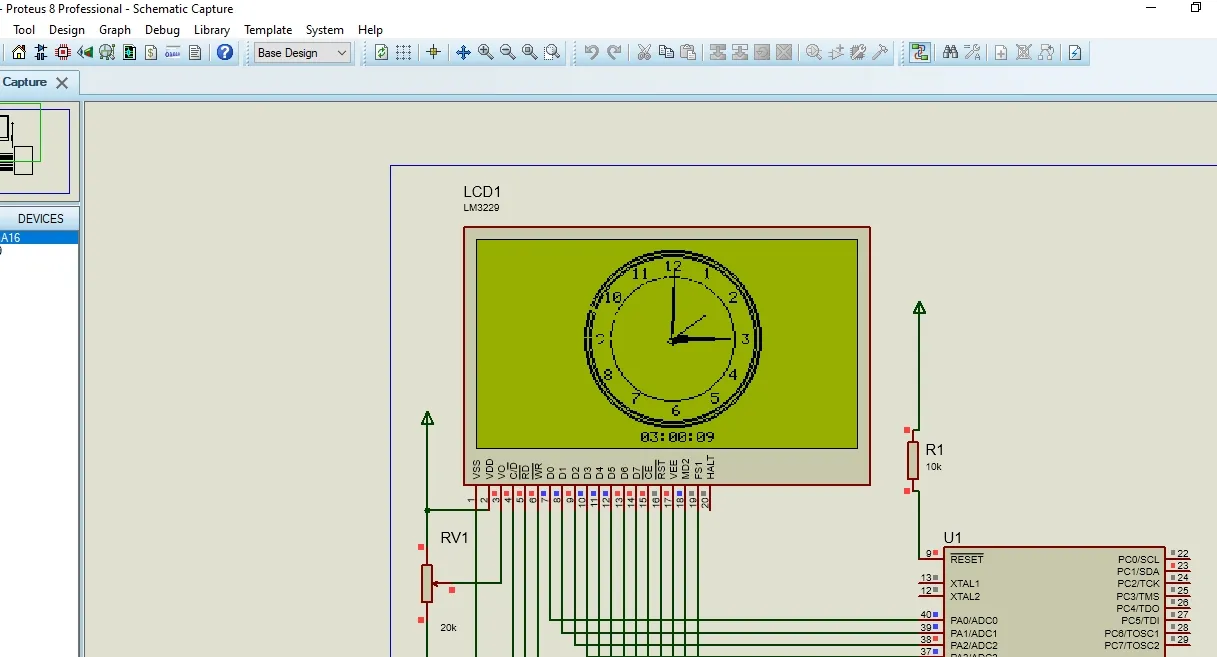This screenshot has height=657, width=1217.
Task: Toggle the wire autorouter button
Action: [x=920, y=53]
